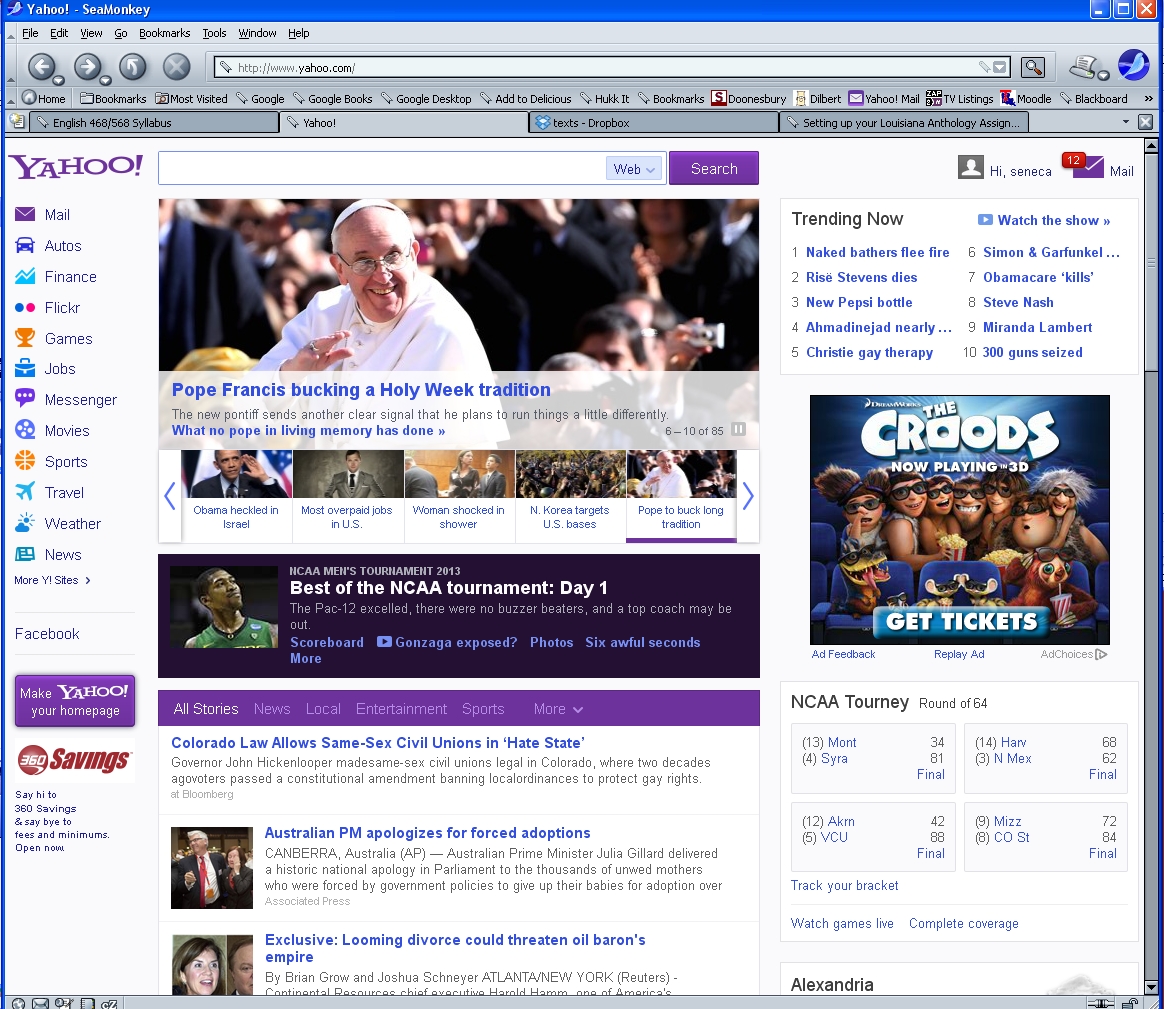Open the Yahoo Mail envelope with 12 badge
Screen dimensions: 1164x1009
pos(1089,167)
